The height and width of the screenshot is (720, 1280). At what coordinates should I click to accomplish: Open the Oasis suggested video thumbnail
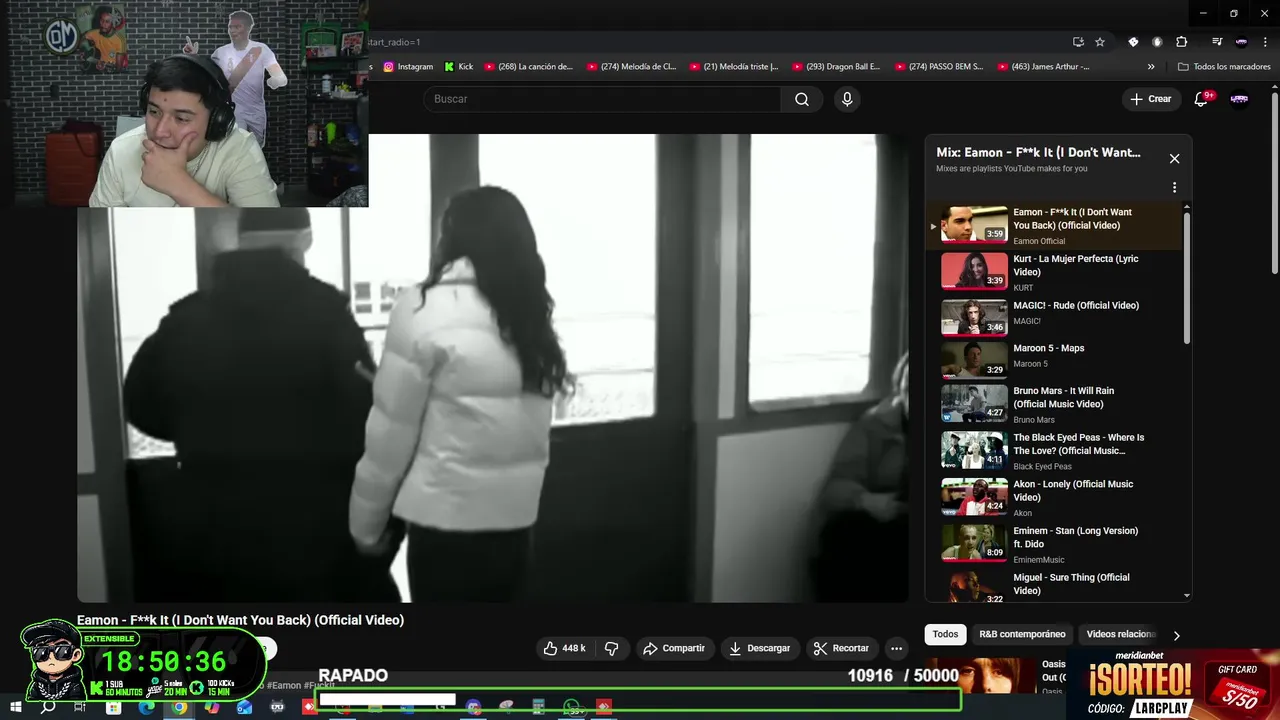[981, 677]
